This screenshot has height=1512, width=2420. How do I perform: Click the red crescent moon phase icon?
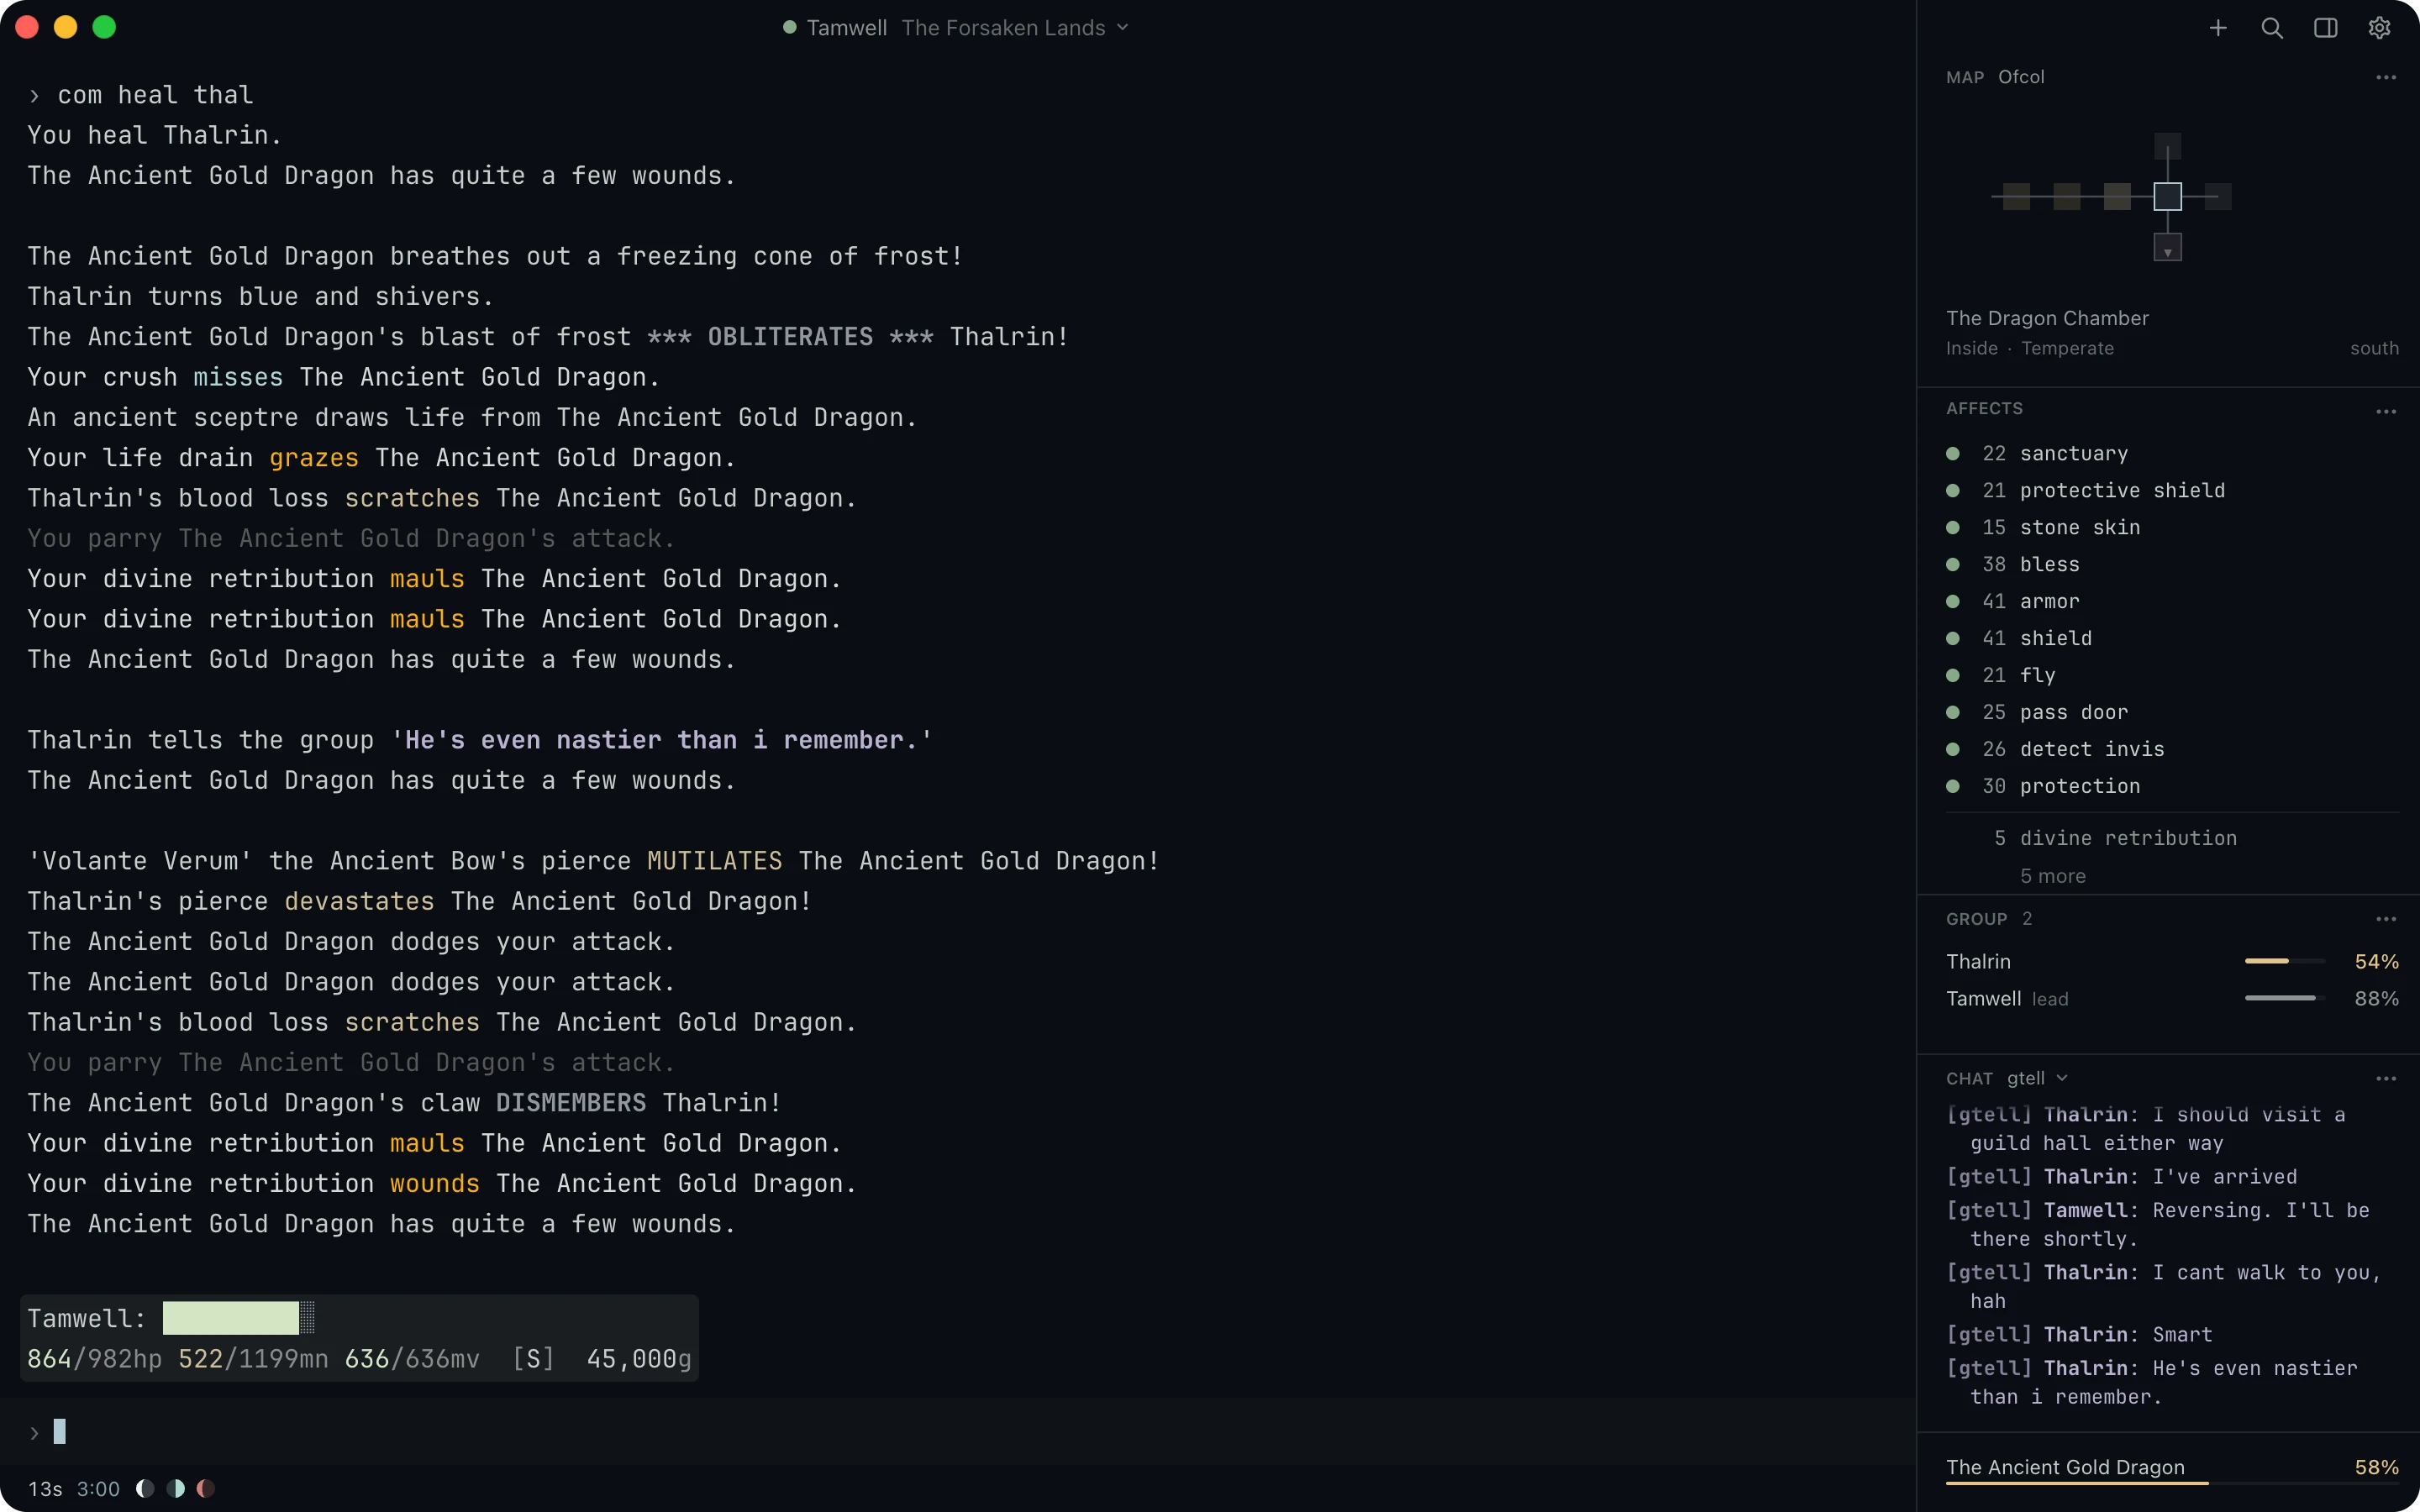point(206,1488)
